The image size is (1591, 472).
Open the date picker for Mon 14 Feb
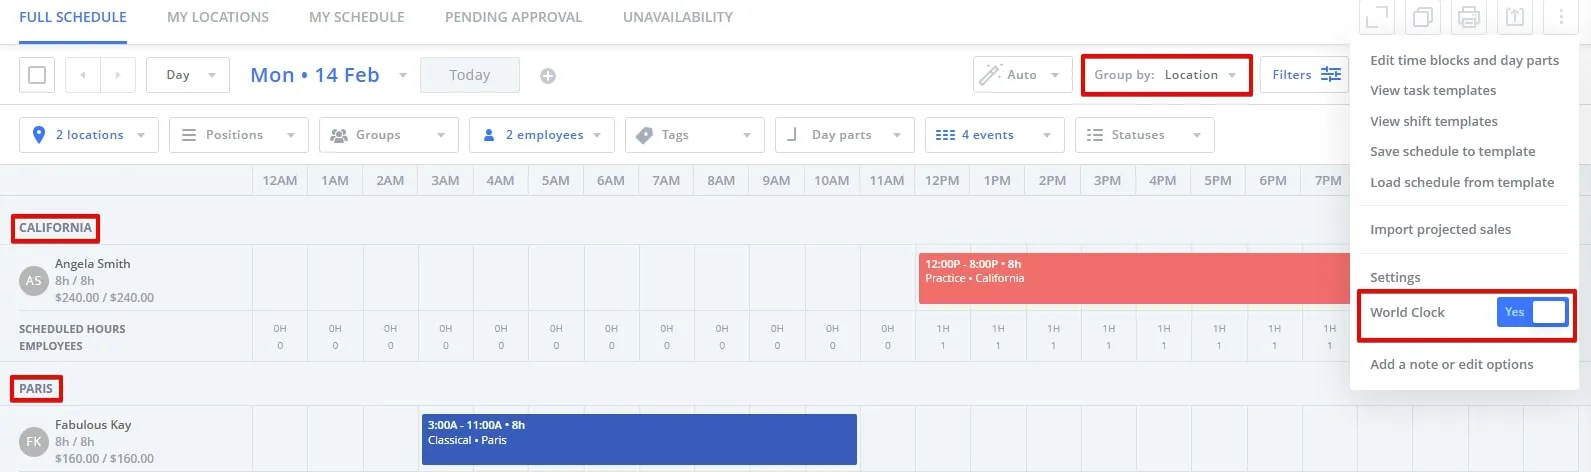pos(329,75)
